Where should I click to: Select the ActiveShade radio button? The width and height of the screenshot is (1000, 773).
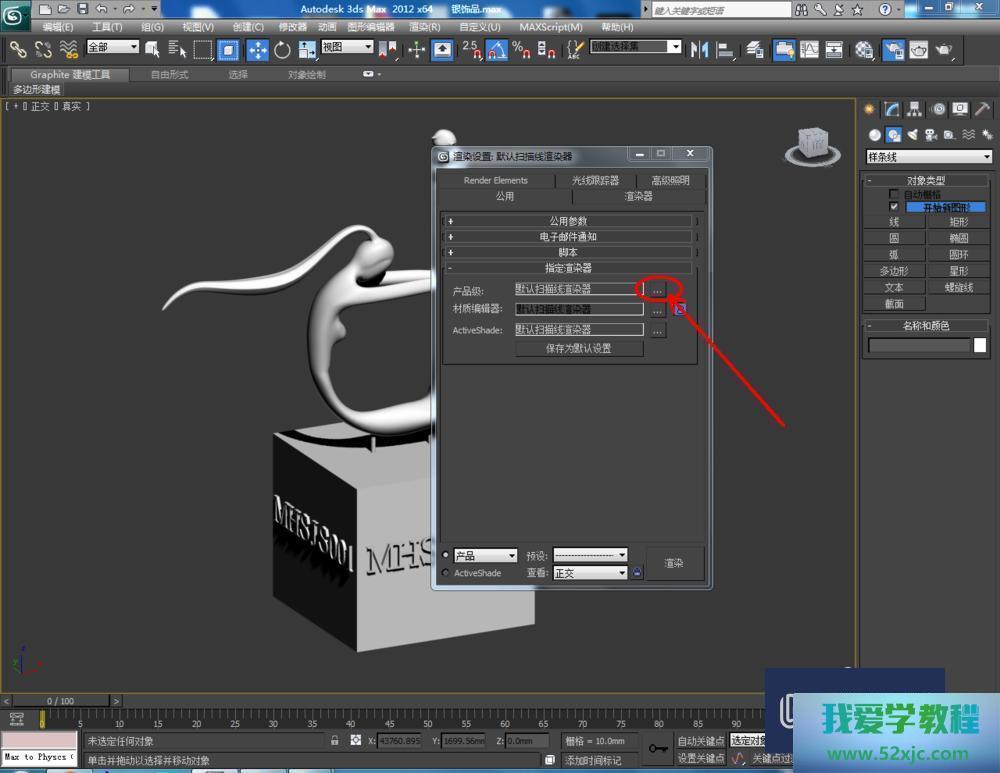[x=446, y=573]
